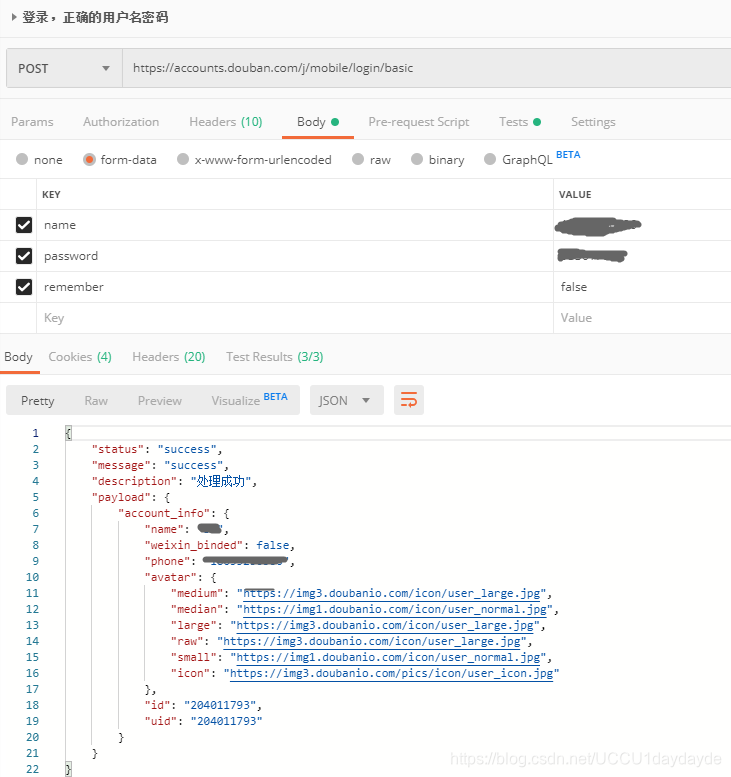Select x-www-form-urlencoded body type
Screen dimensions: 731x777
point(254,160)
